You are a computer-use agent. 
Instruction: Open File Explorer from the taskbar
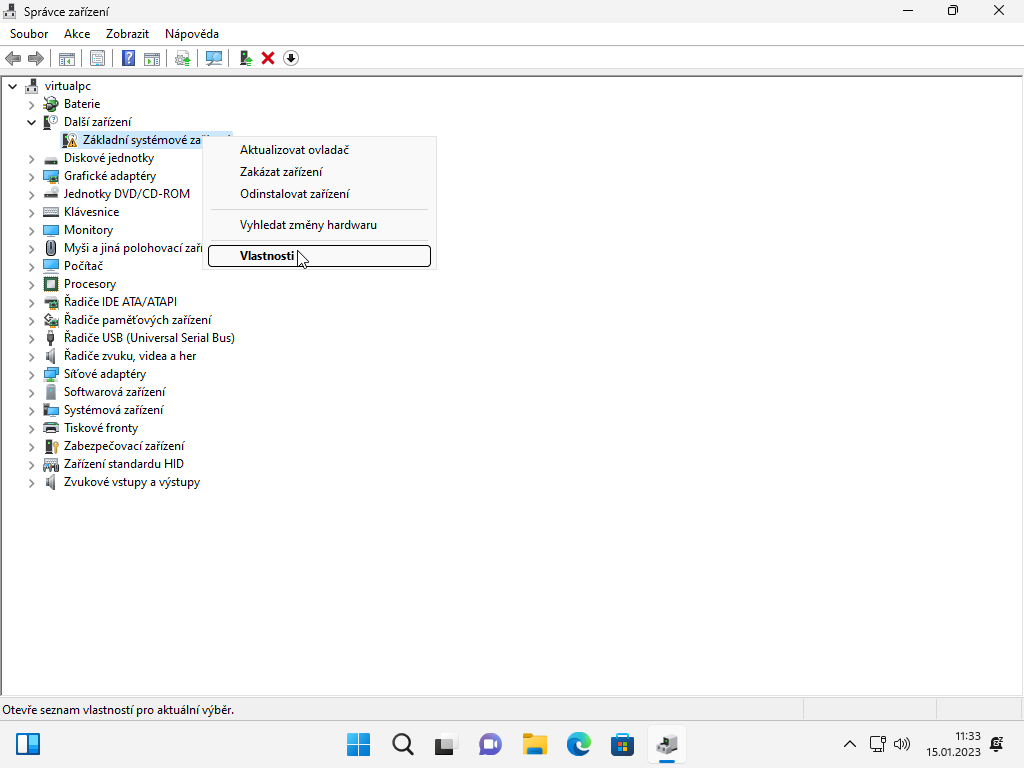click(x=535, y=744)
